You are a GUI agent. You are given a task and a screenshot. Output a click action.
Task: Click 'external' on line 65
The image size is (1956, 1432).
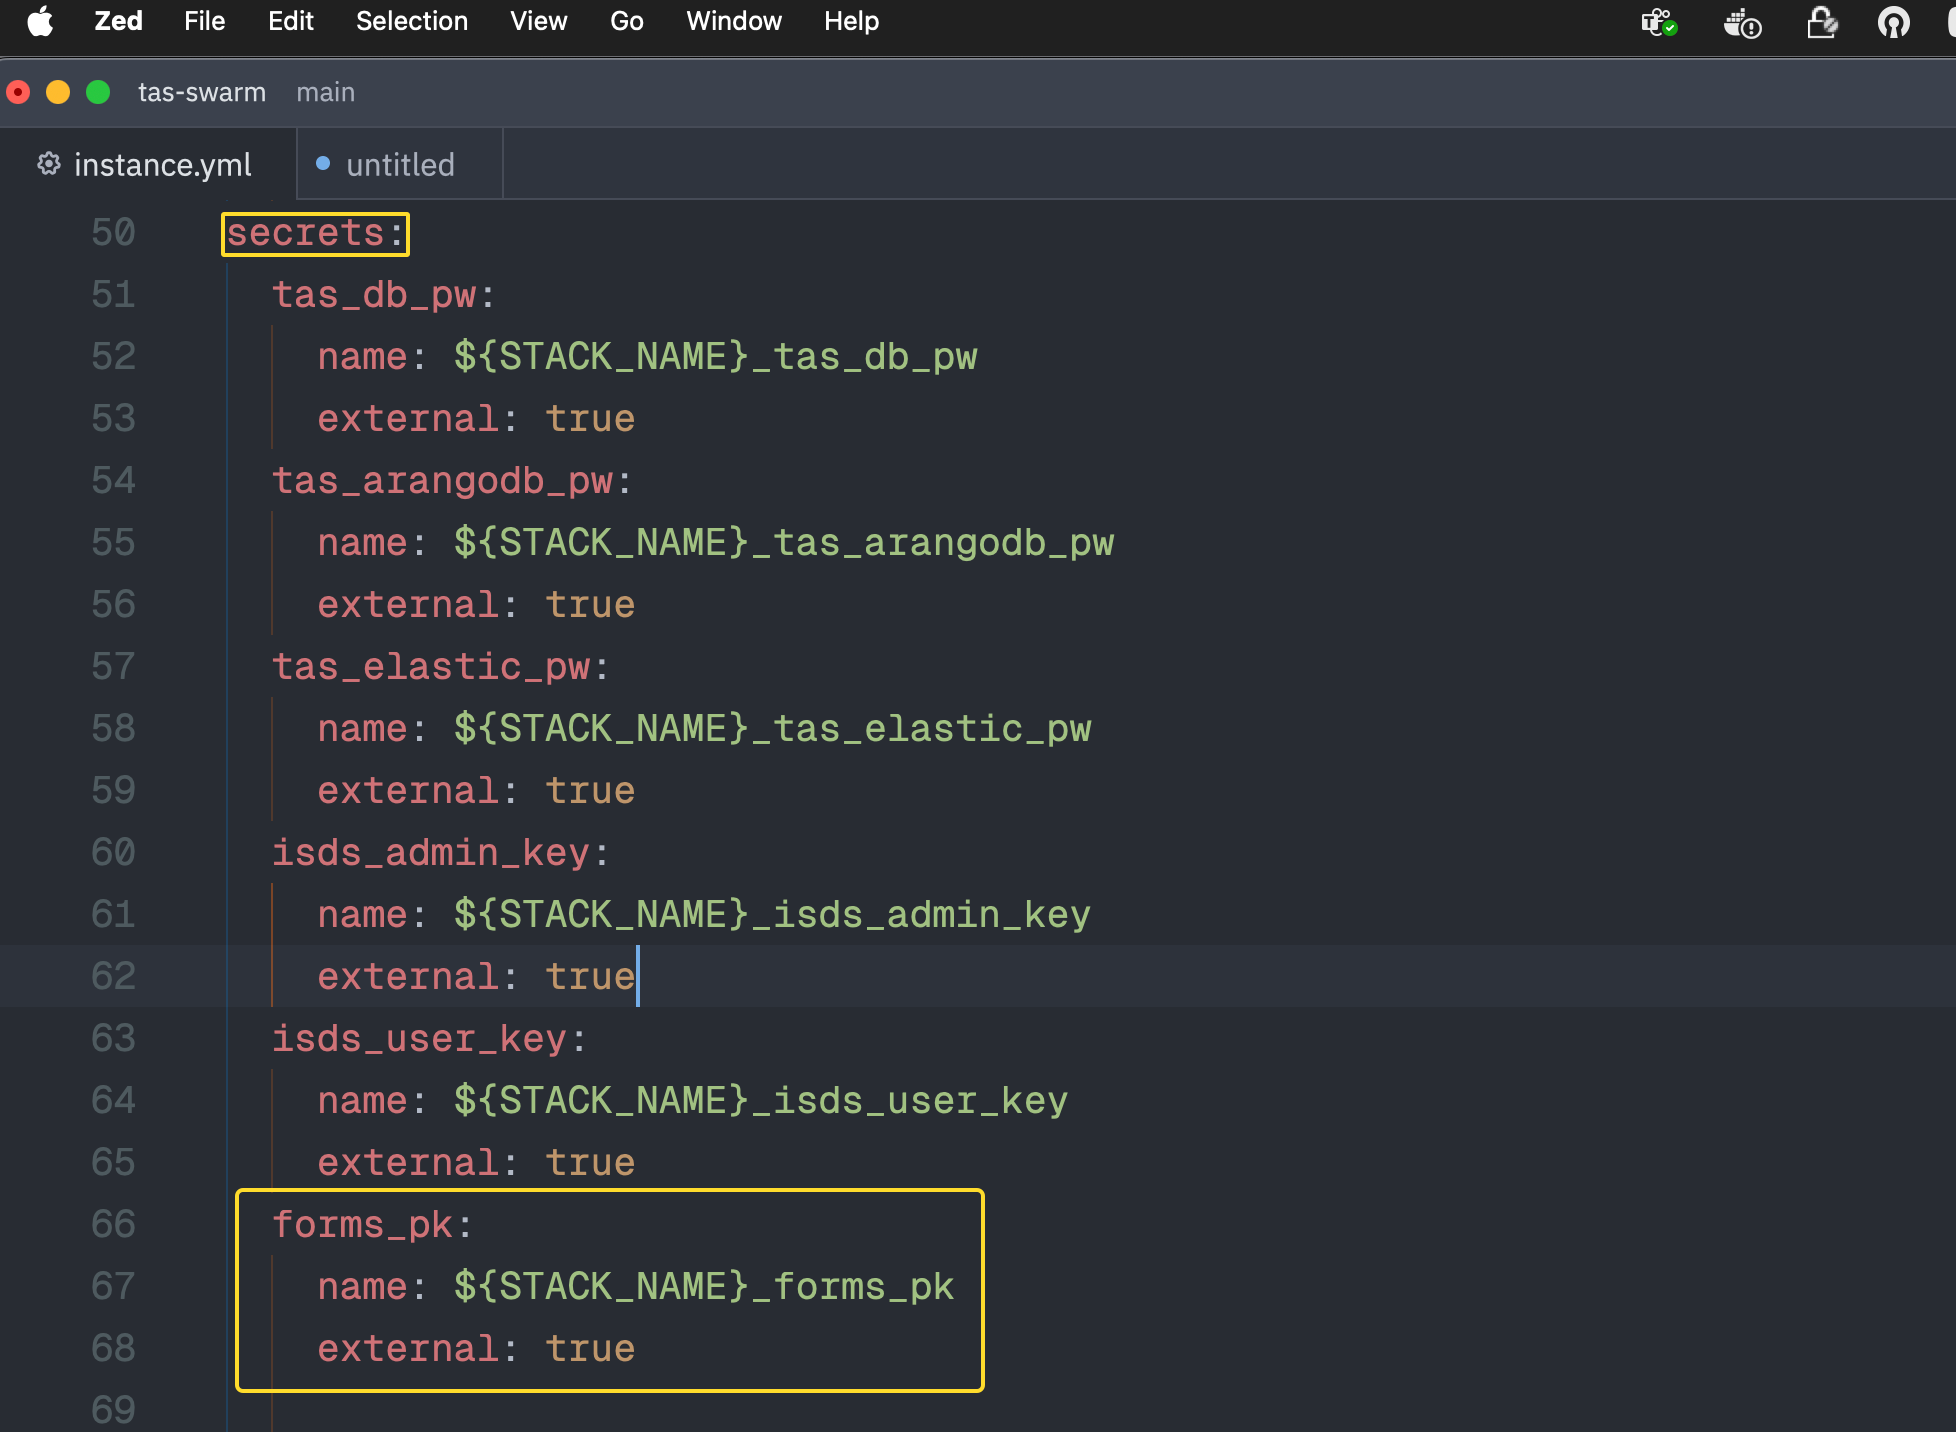408,1163
